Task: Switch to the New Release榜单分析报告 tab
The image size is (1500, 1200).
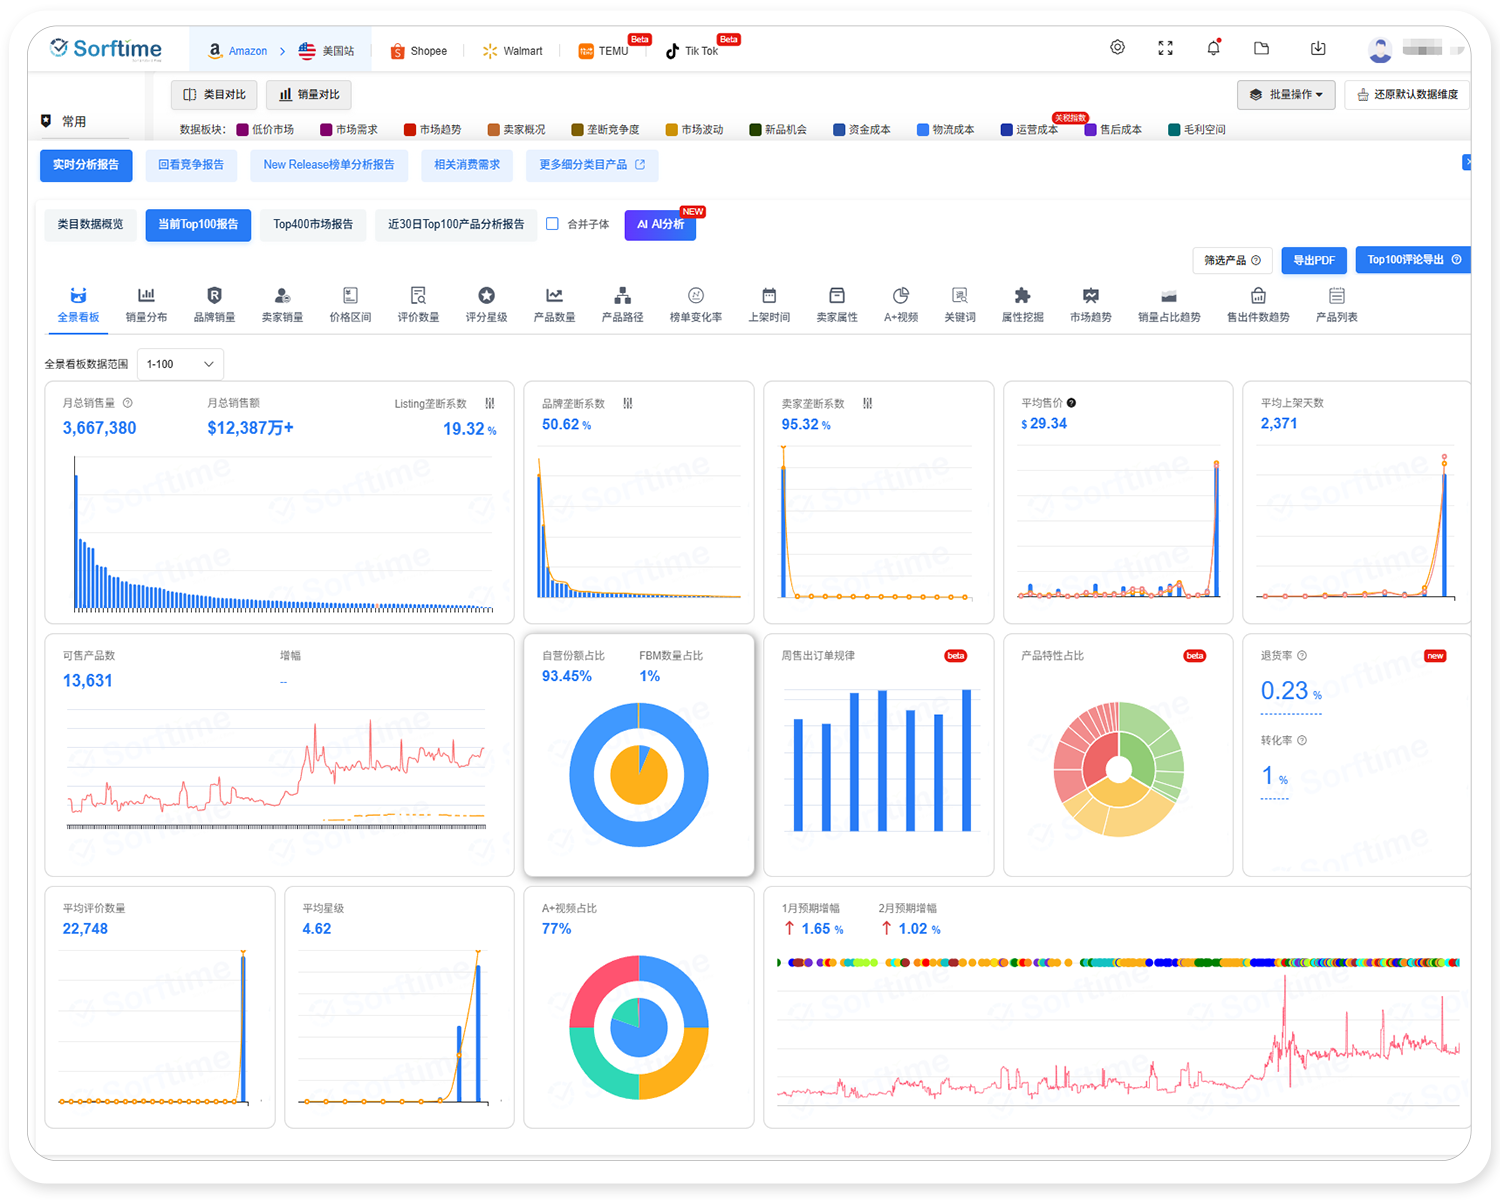Action: (328, 165)
